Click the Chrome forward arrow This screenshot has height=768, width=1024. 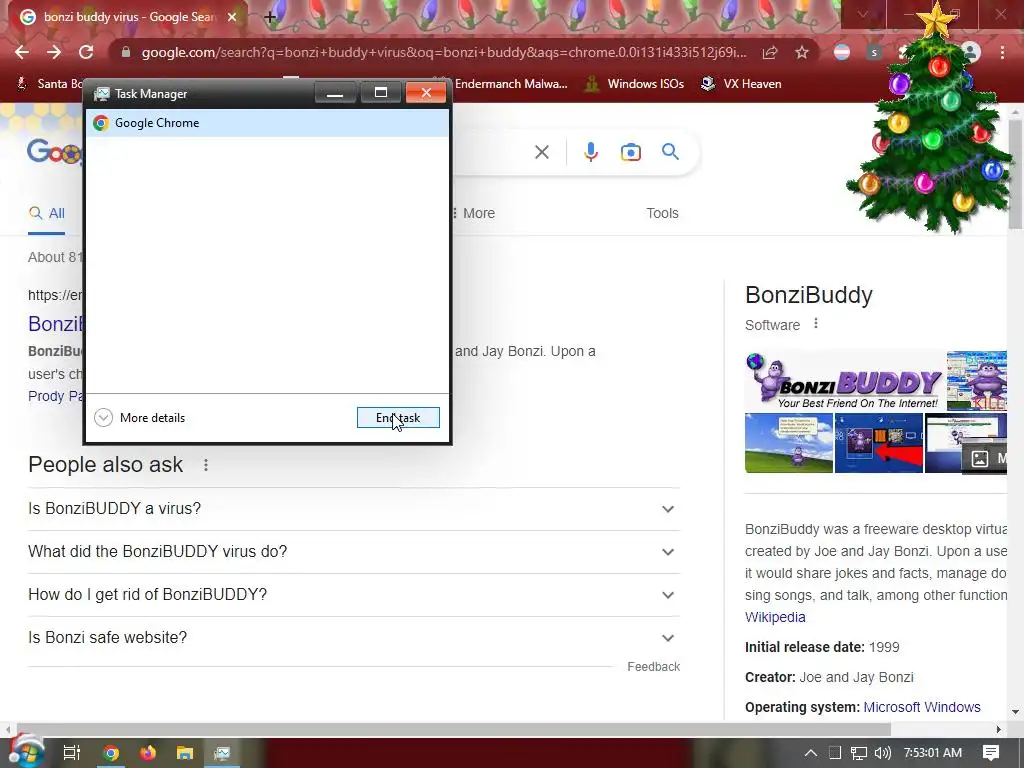click(x=54, y=52)
